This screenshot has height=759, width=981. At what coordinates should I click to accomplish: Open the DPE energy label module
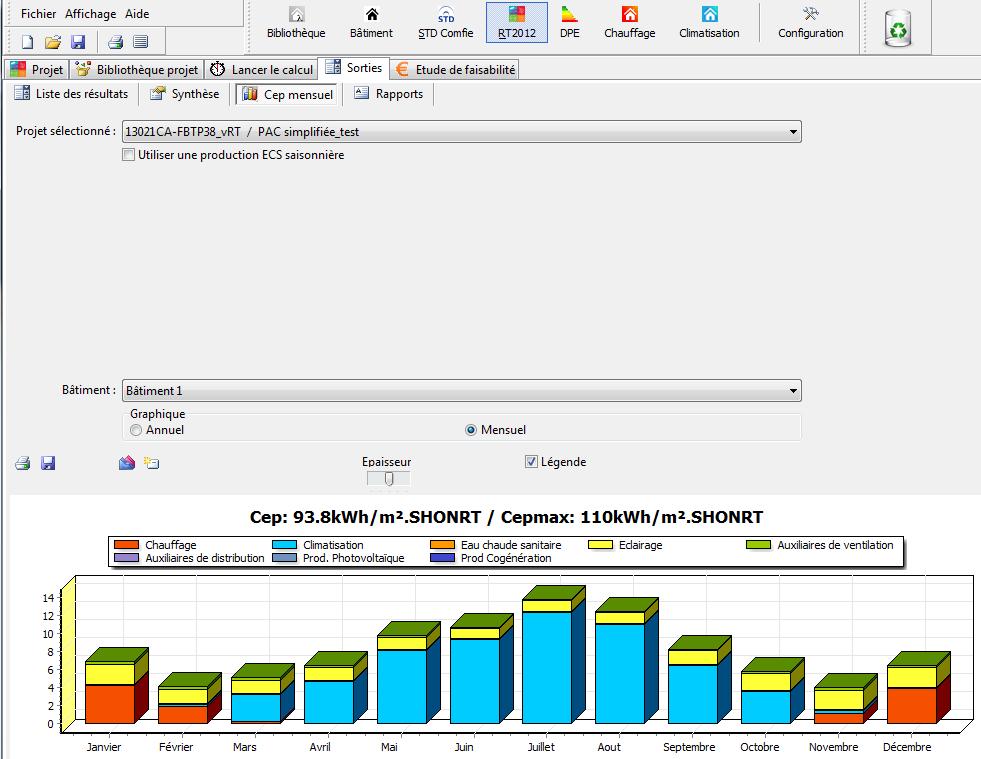tap(569, 23)
